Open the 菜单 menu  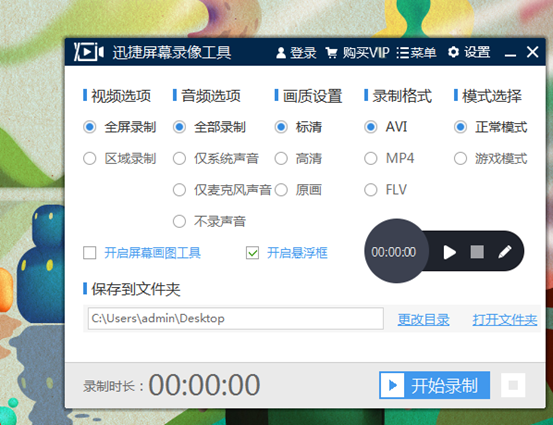coord(417,53)
